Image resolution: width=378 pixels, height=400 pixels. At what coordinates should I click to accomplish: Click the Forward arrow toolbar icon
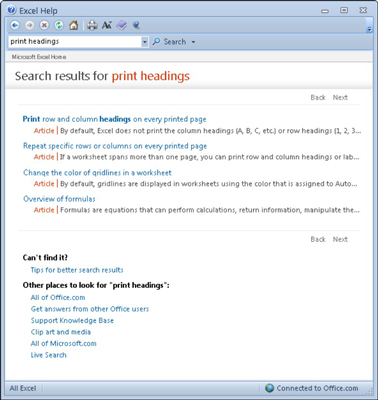(30, 25)
